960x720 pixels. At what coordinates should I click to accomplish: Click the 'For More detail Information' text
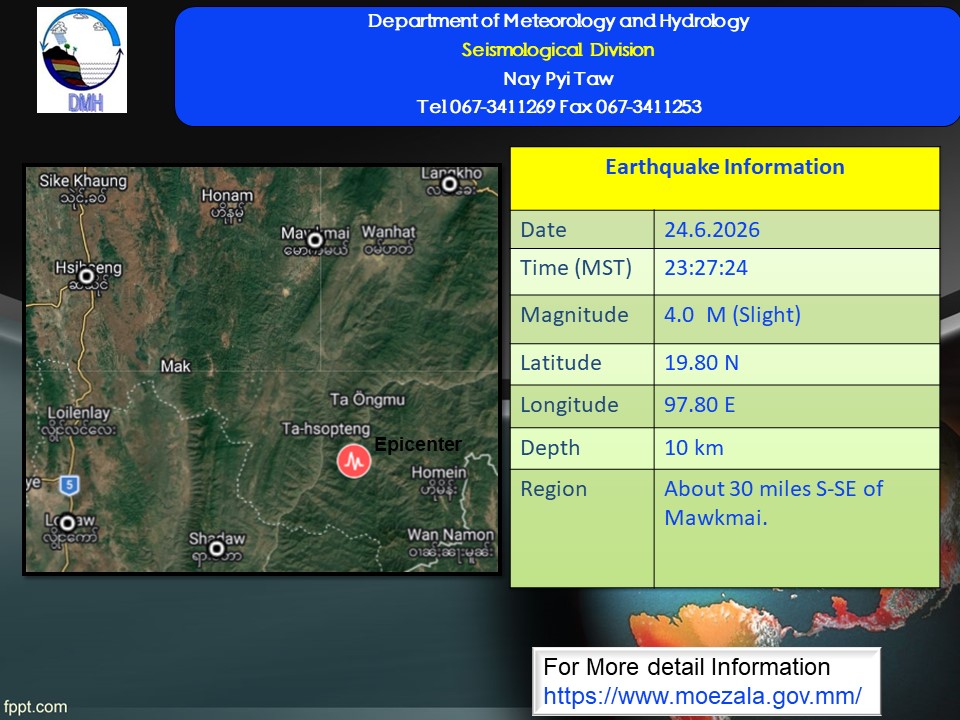(x=687, y=667)
